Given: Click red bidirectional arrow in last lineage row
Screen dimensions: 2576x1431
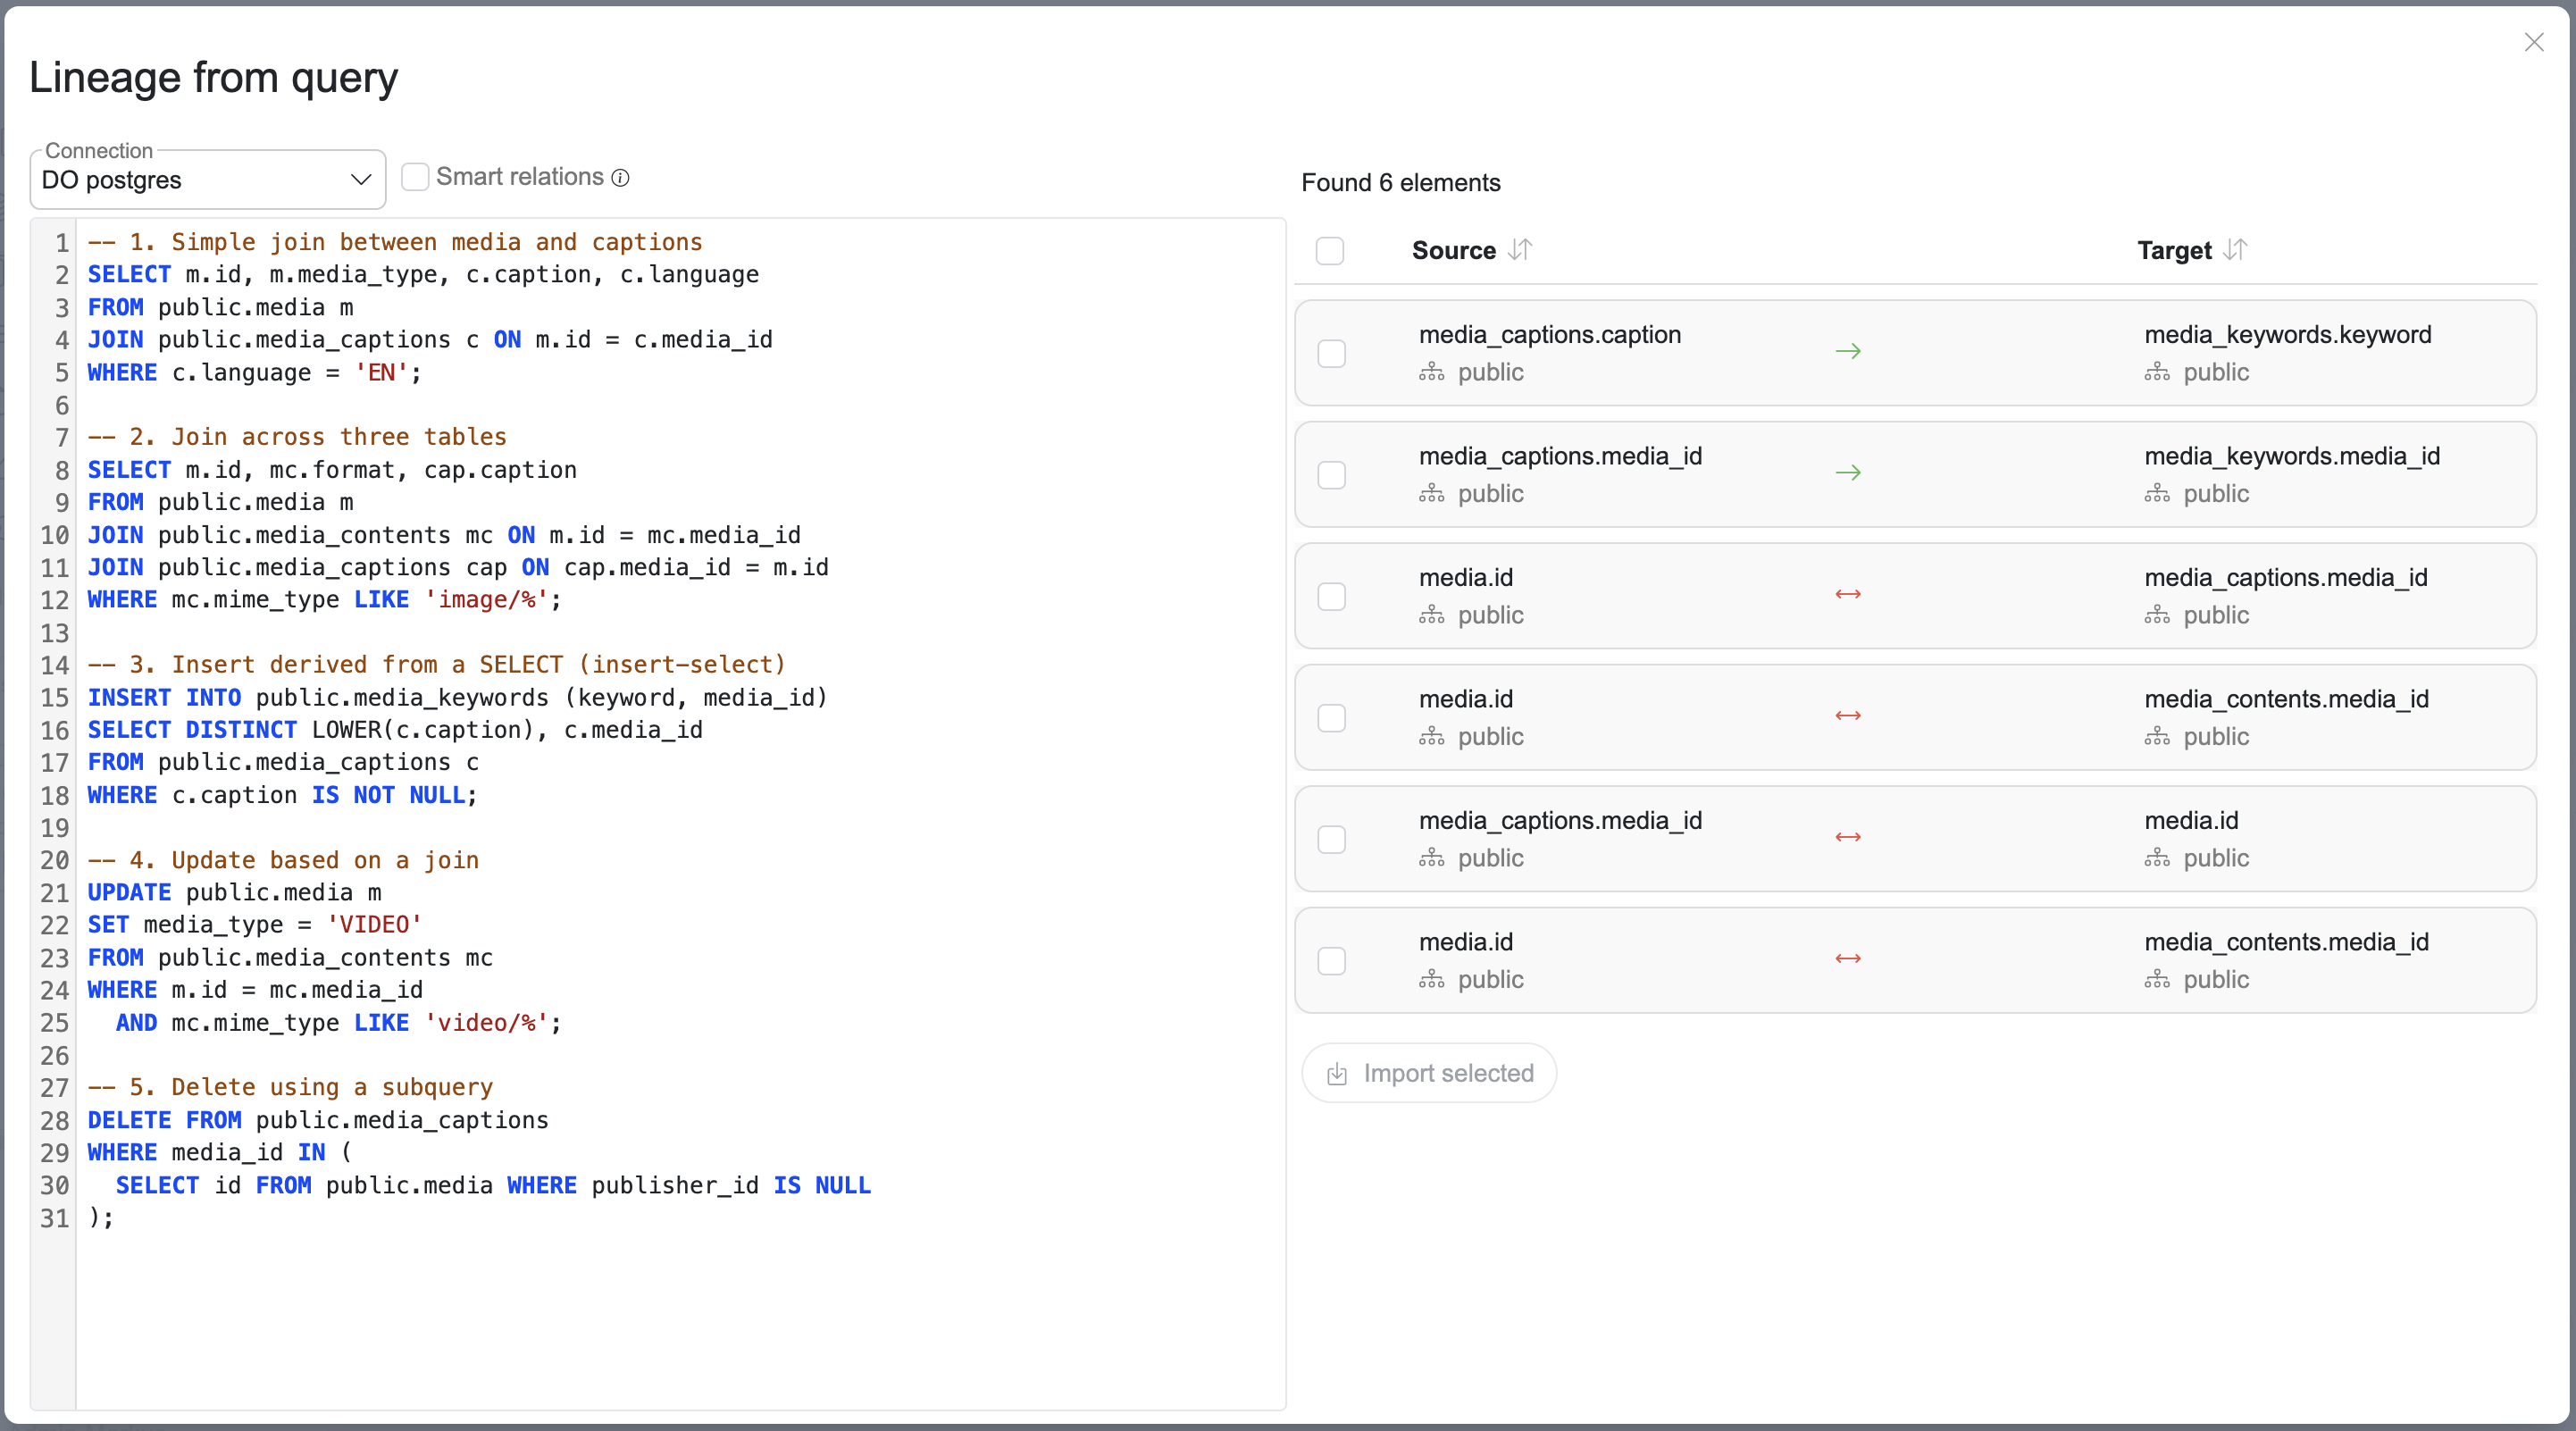Looking at the screenshot, I should pyautogui.click(x=1847, y=959).
